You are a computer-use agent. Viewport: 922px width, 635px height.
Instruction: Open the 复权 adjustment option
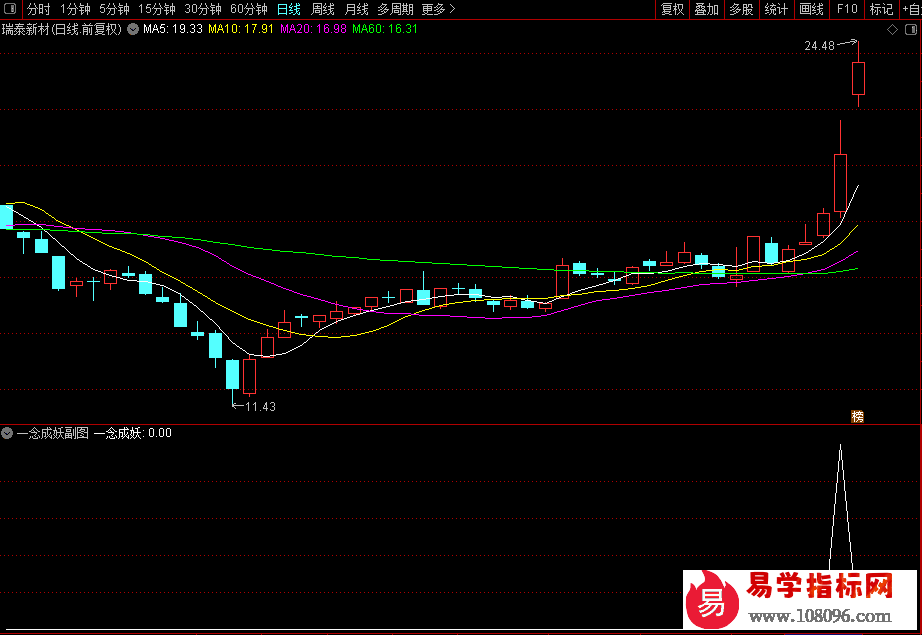[672, 9]
